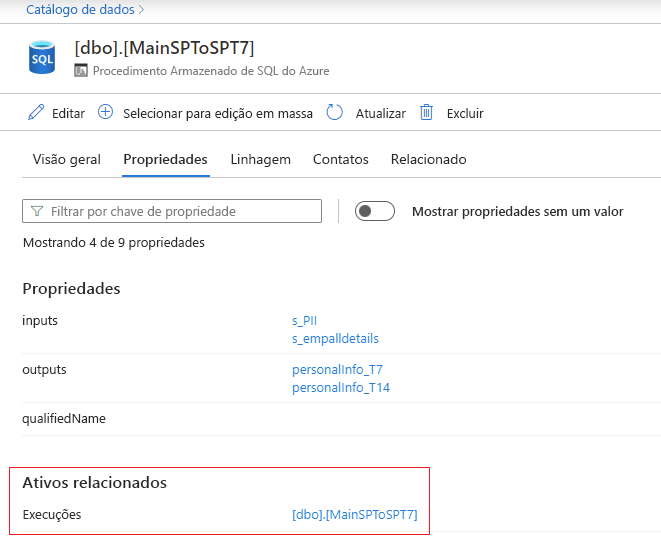The image size is (661, 539).
Task: Open the Relacionado tab
Action: click(428, 159)
